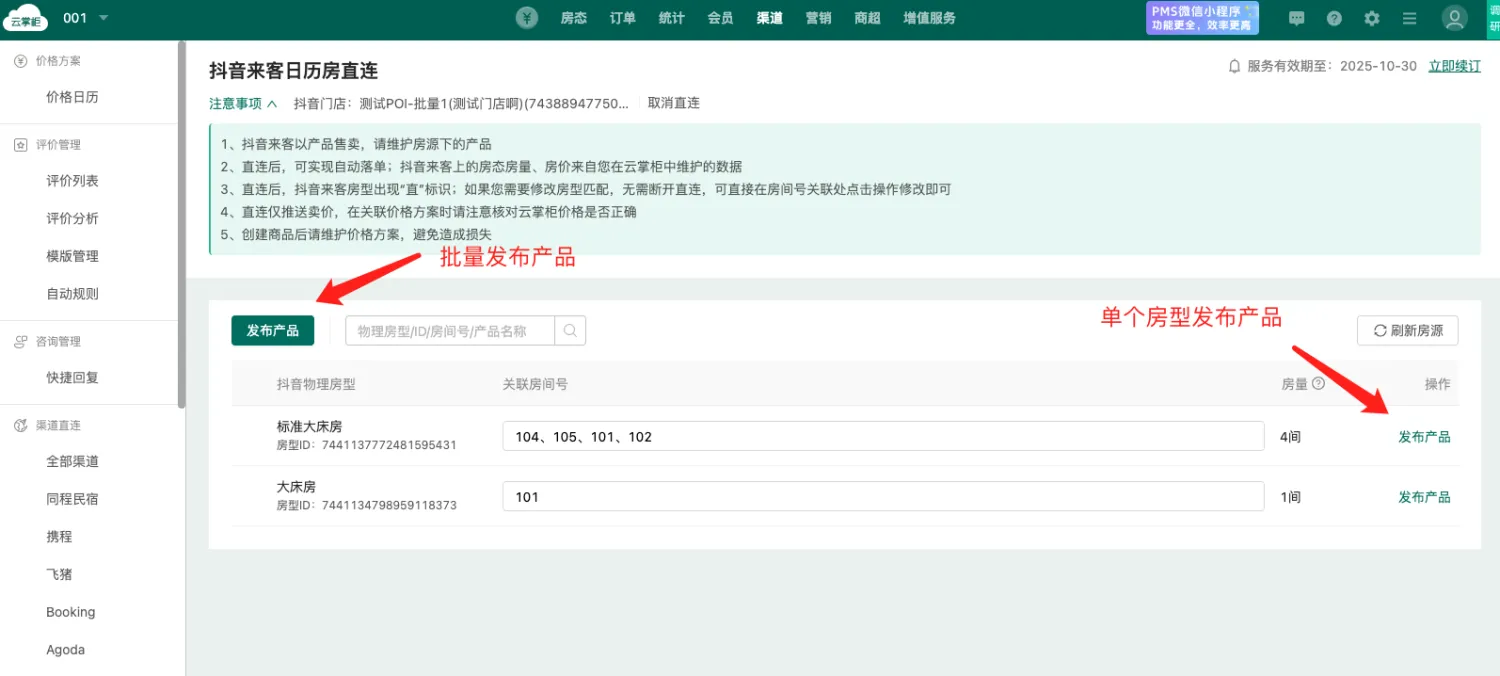The height and width of the screenshot is (676, 1500).
Task: Click the 服务有效期至 2025-10-30 text
Action: pos(1332,66)
